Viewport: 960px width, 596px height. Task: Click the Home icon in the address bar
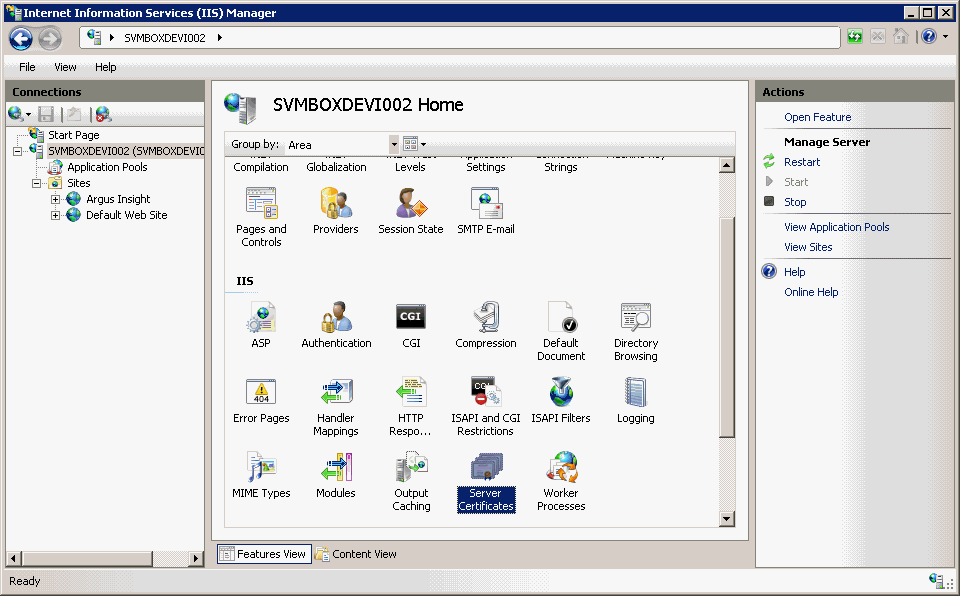[x=901, y=37]
